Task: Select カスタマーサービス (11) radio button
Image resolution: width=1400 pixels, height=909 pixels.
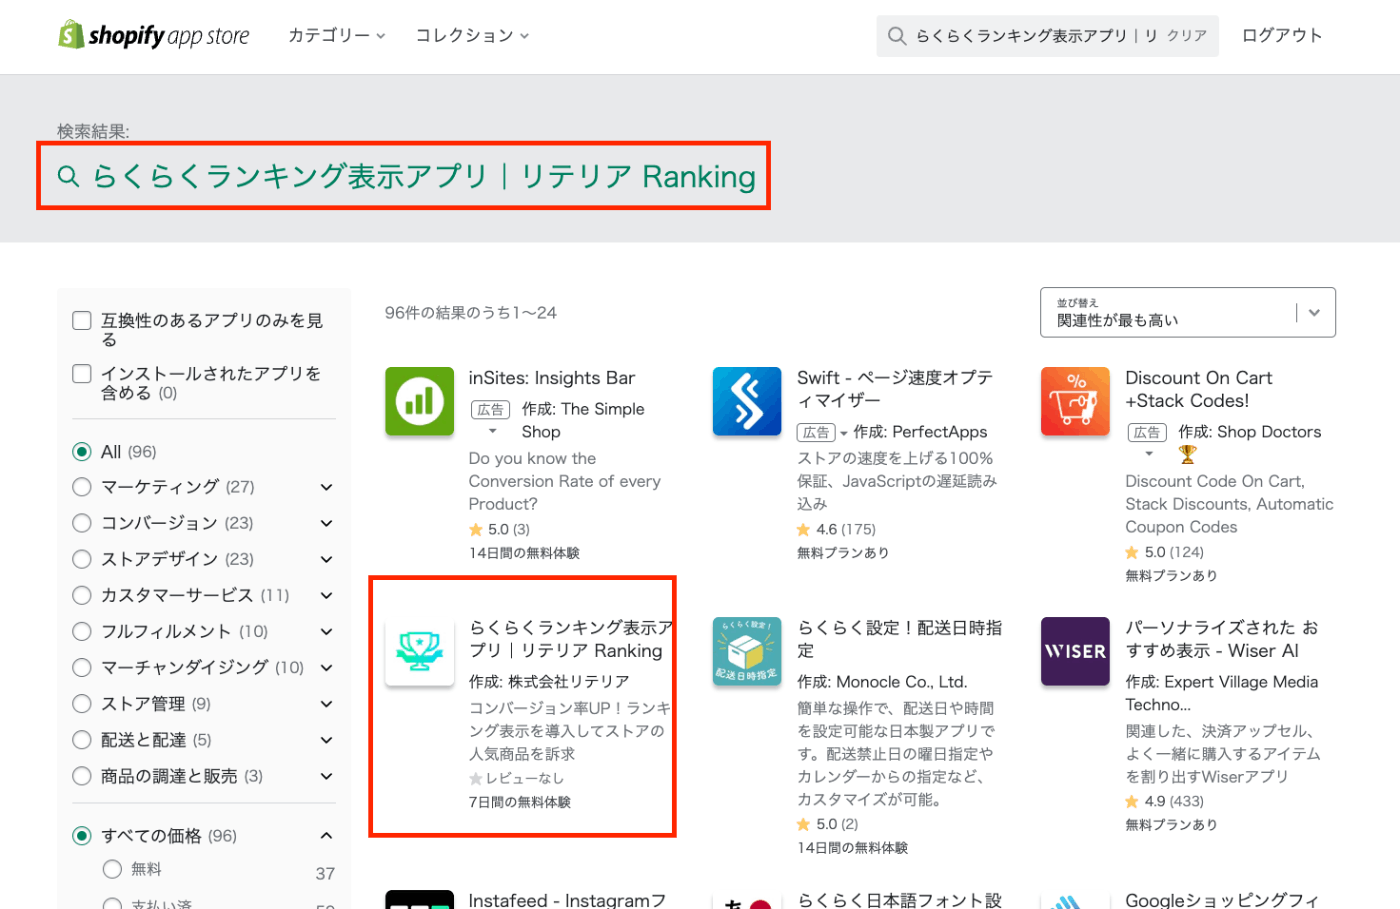Action: tap(82, 595)
